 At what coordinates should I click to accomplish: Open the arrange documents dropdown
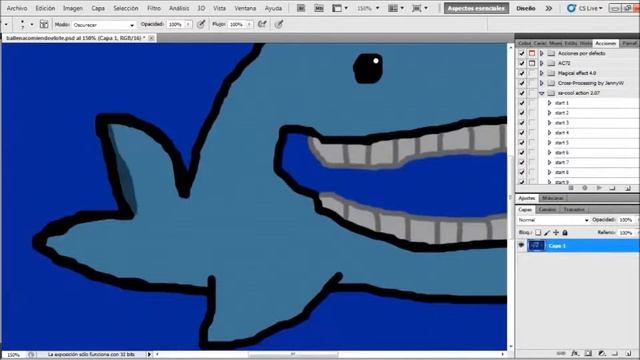coord(396,8)
